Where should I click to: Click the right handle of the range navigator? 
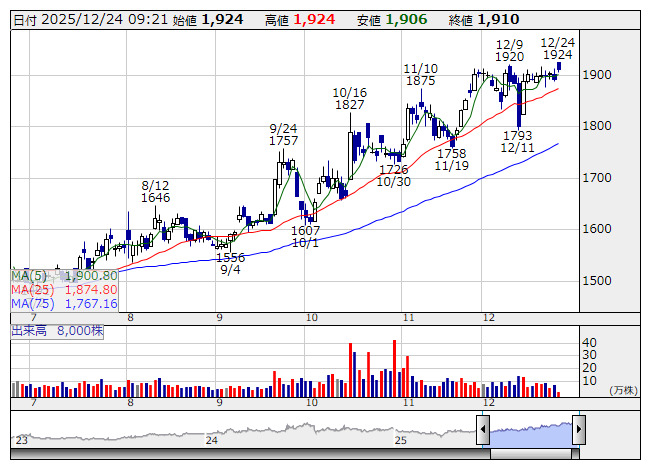[x=578, y=431]
